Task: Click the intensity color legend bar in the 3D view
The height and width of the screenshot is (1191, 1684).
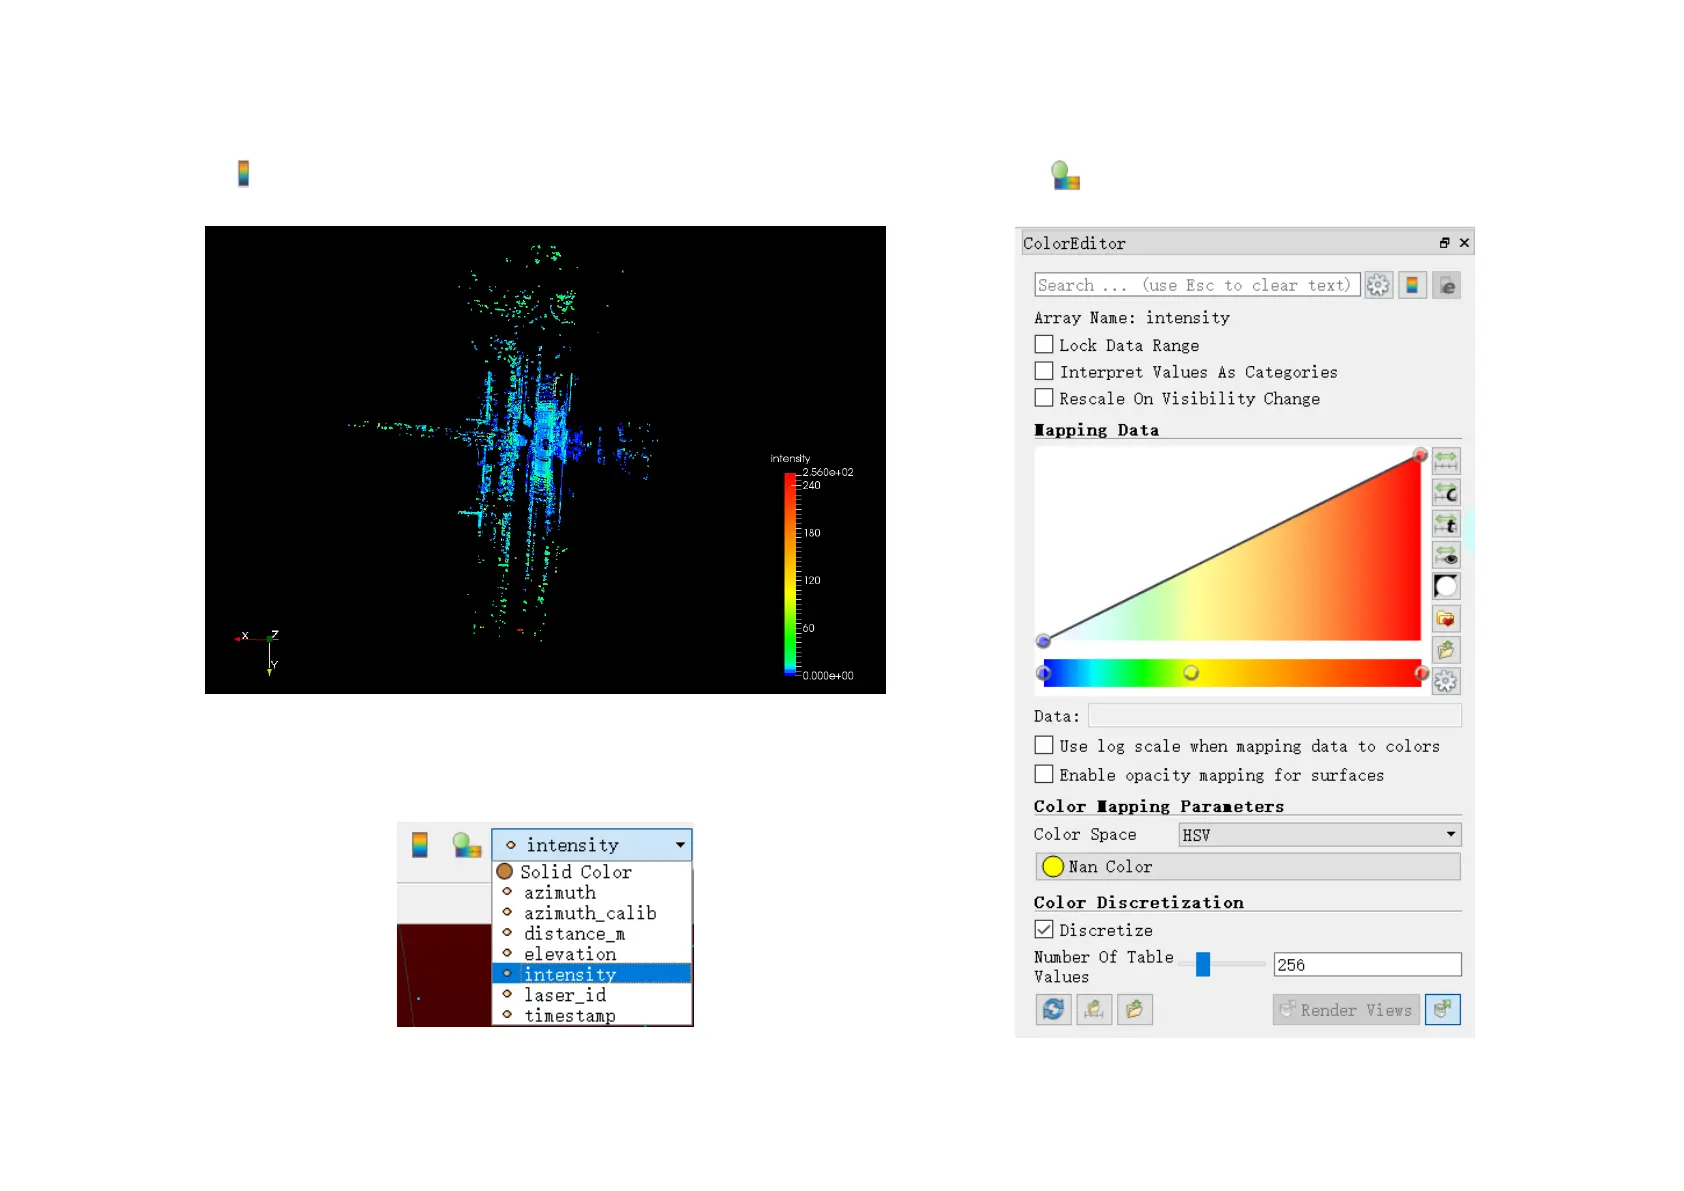Action: [790, 574]
